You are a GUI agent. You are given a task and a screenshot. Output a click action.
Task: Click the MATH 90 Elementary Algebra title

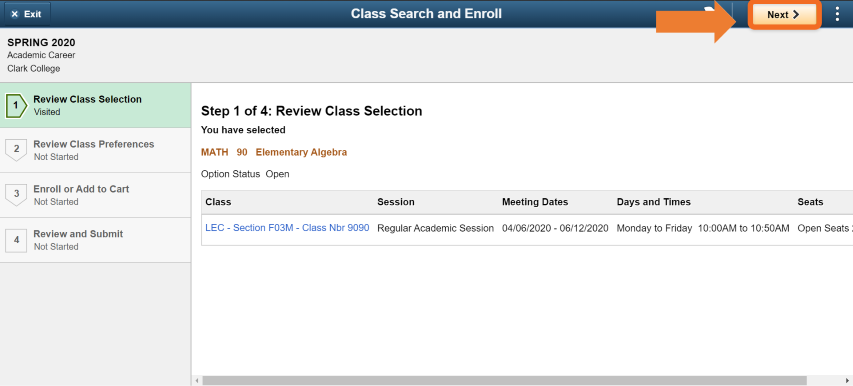click(274, 152)
